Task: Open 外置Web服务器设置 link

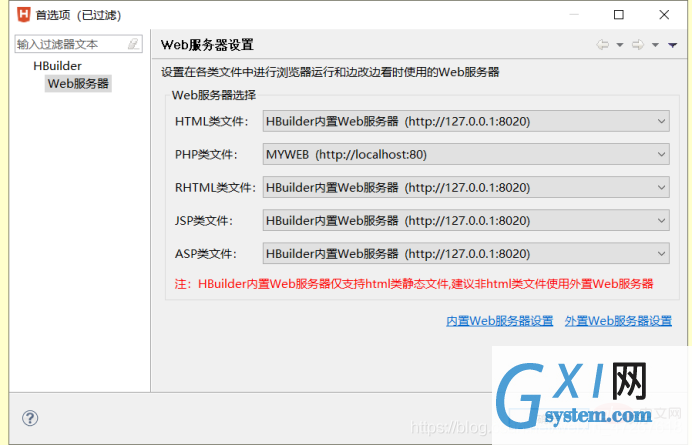Action: pos(618,321)
